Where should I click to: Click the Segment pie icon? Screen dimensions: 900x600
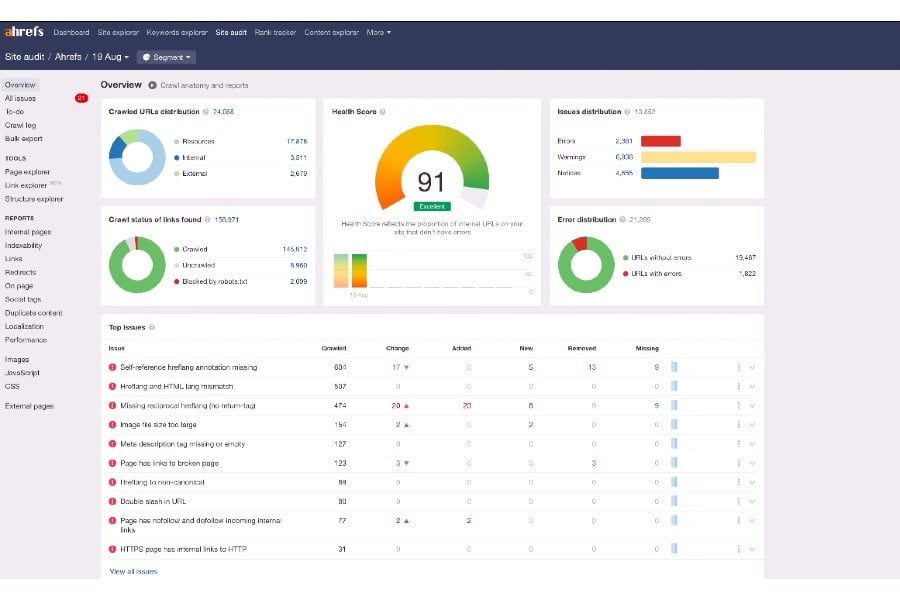point(146,57)
